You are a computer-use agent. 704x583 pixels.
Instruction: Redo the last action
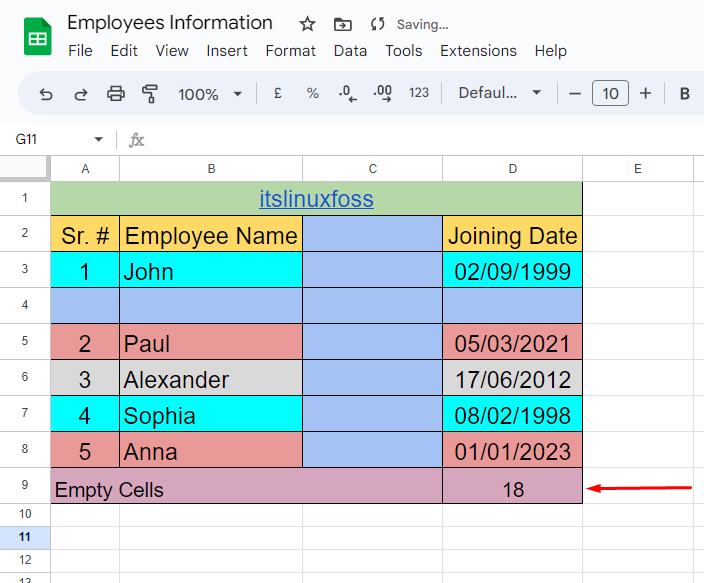81,94
